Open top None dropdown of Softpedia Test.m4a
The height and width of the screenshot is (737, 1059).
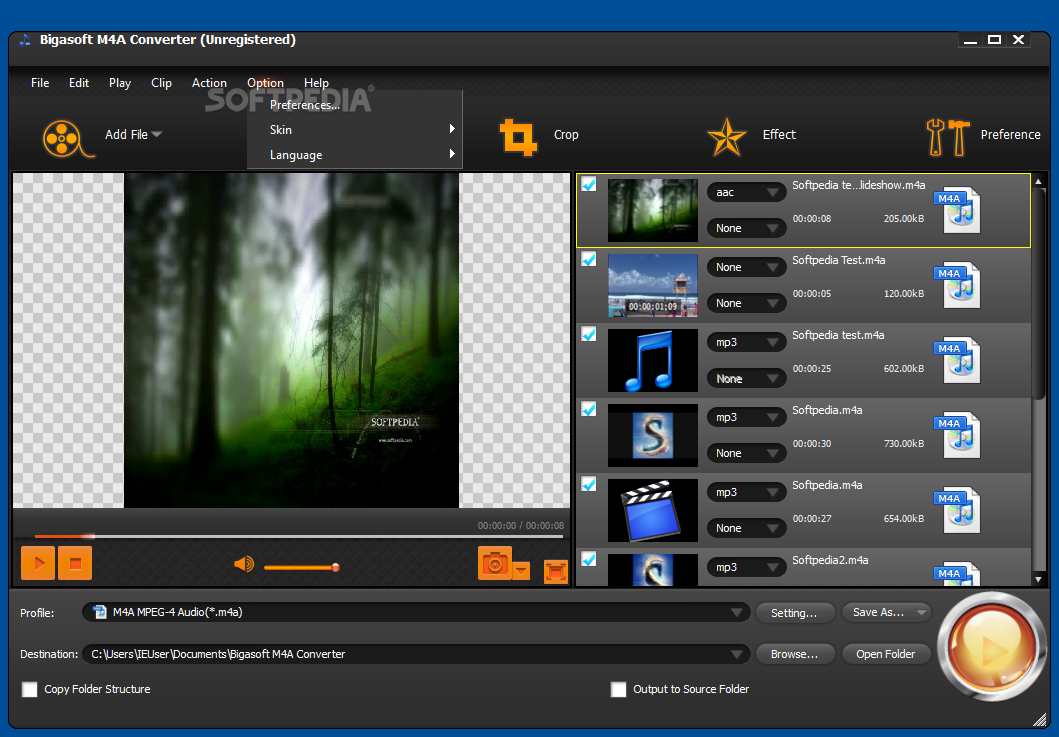coord(746,268)
